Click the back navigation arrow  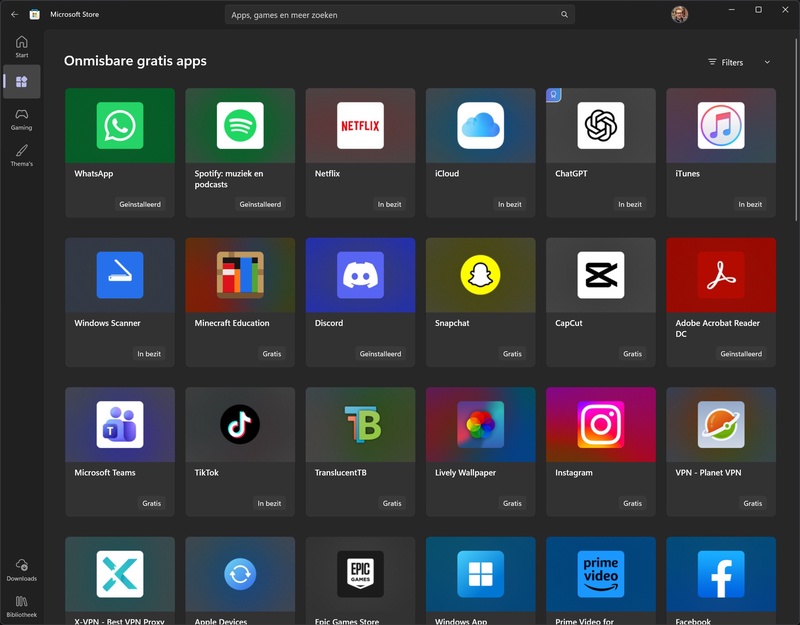tap(13, 13)
